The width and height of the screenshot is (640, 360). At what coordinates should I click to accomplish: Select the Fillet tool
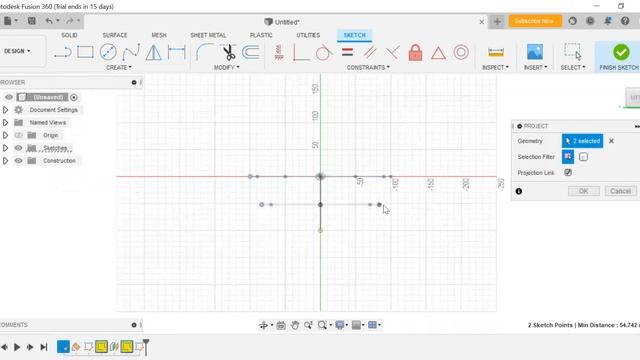(x=204, y=52)
